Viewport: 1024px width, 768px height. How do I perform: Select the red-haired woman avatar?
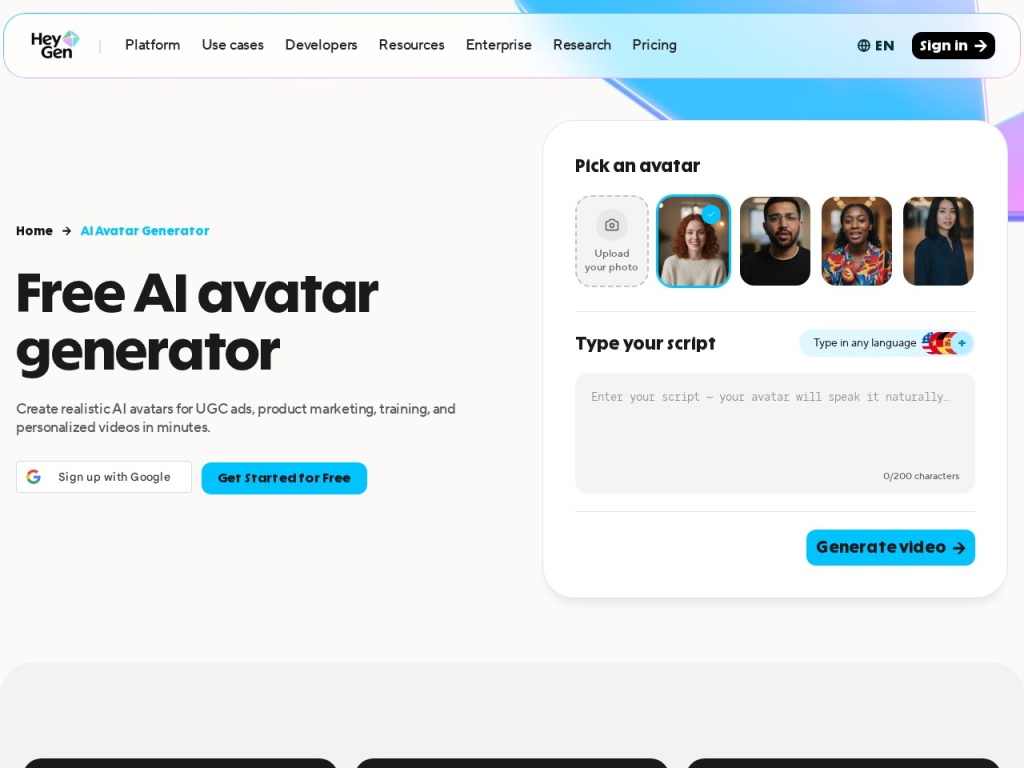[x=694, y=241]
